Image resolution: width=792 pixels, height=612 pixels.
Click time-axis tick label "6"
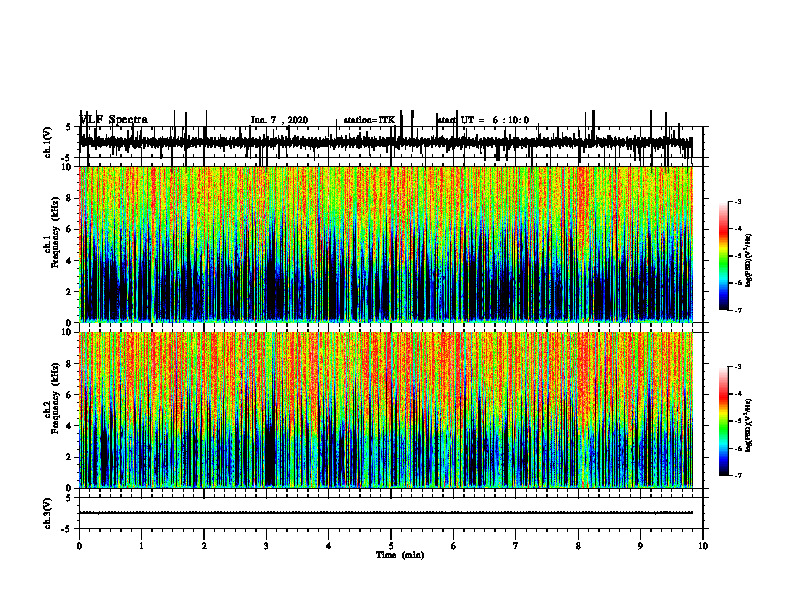454,546
